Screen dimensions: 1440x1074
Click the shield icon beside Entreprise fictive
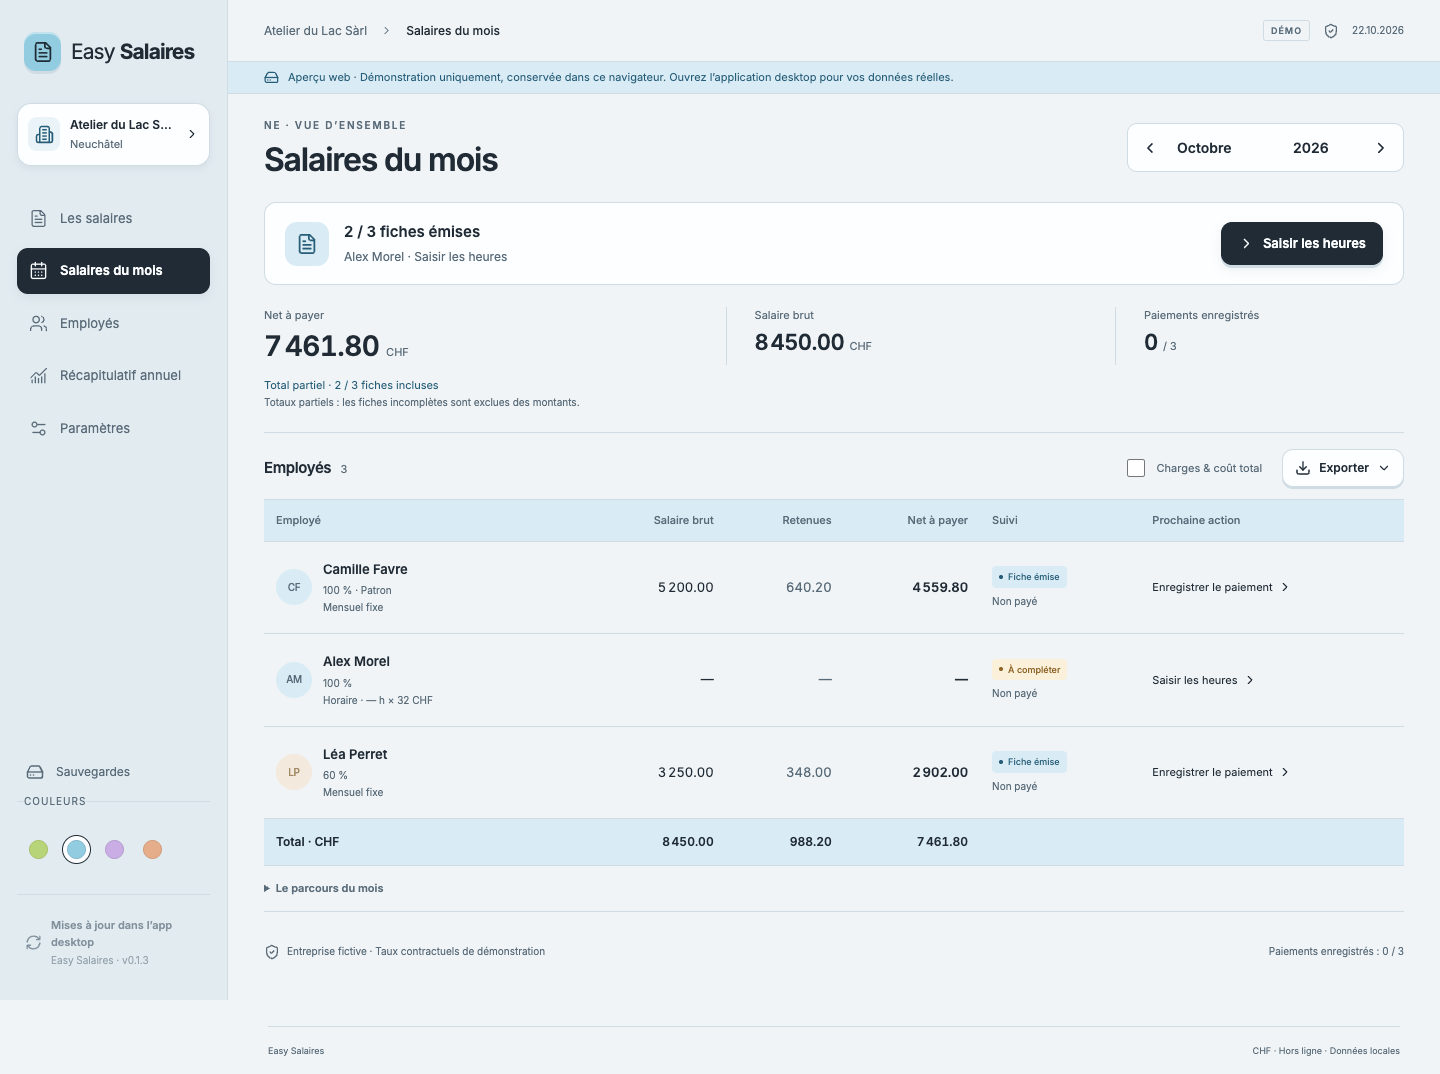click(x=272, y=952)
